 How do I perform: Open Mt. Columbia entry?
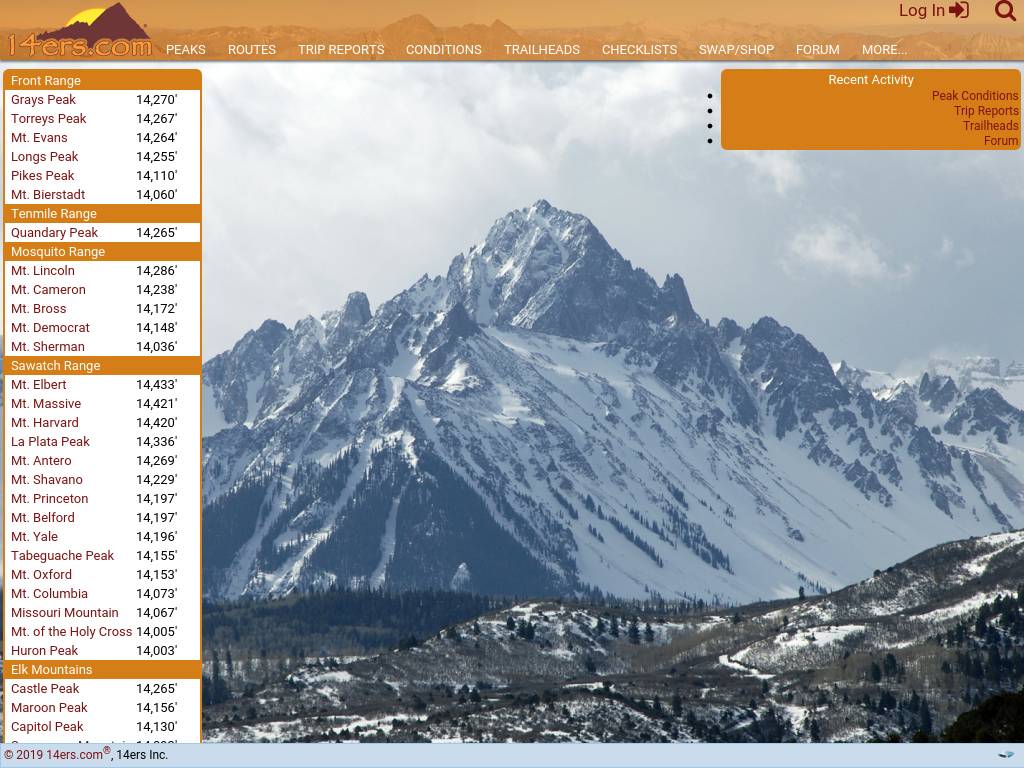[49, 592]
